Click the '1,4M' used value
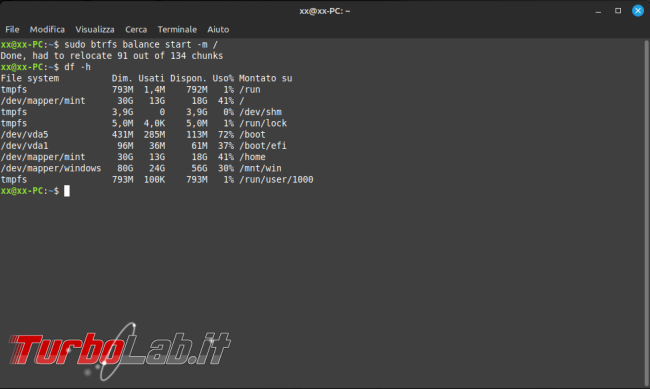 154,90
